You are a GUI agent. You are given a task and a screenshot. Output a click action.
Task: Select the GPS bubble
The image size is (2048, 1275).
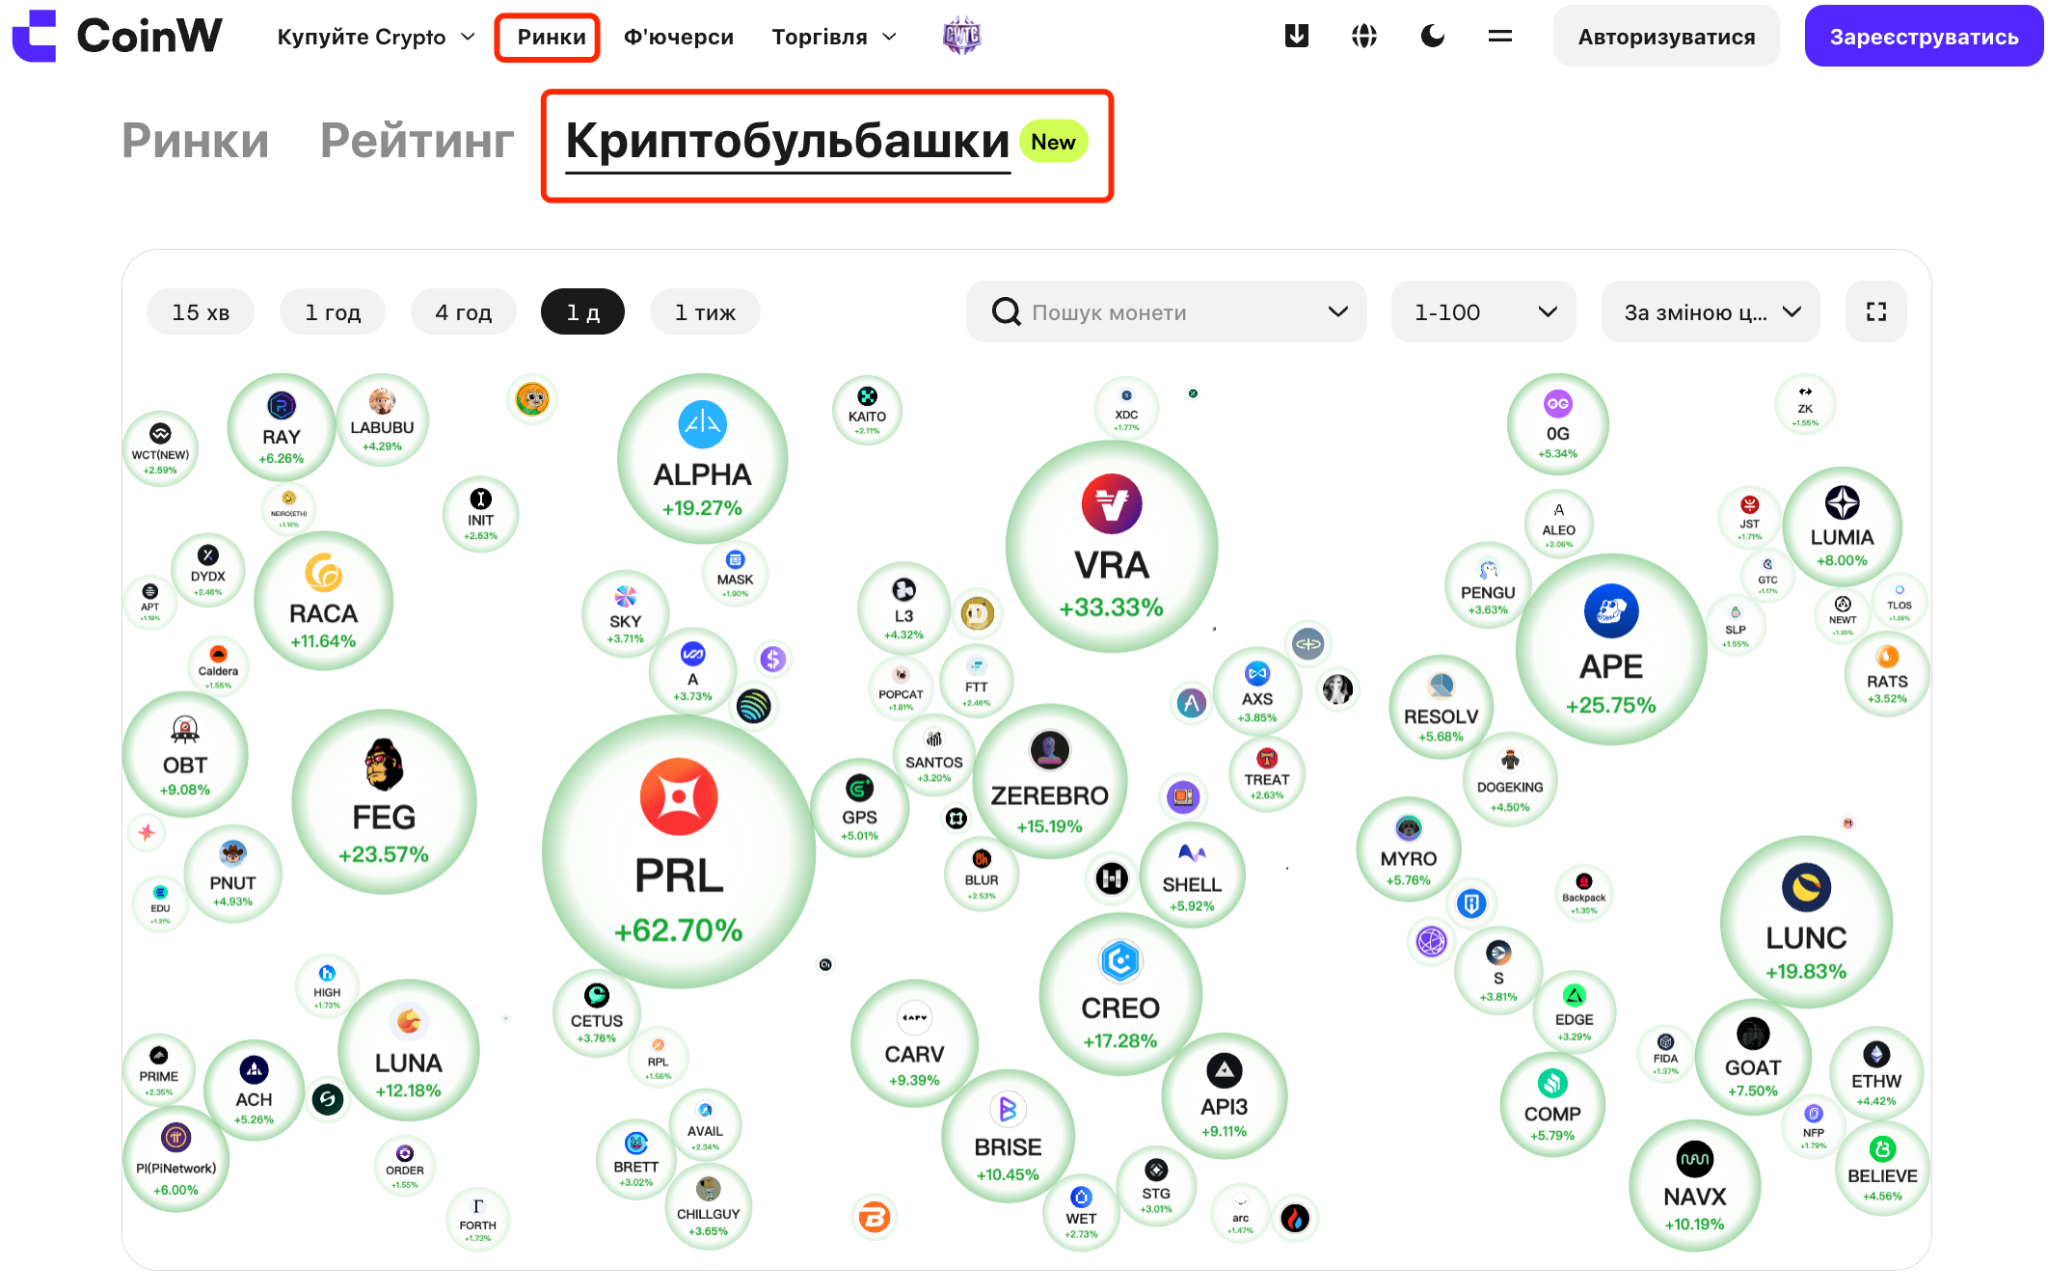point(859,808)
